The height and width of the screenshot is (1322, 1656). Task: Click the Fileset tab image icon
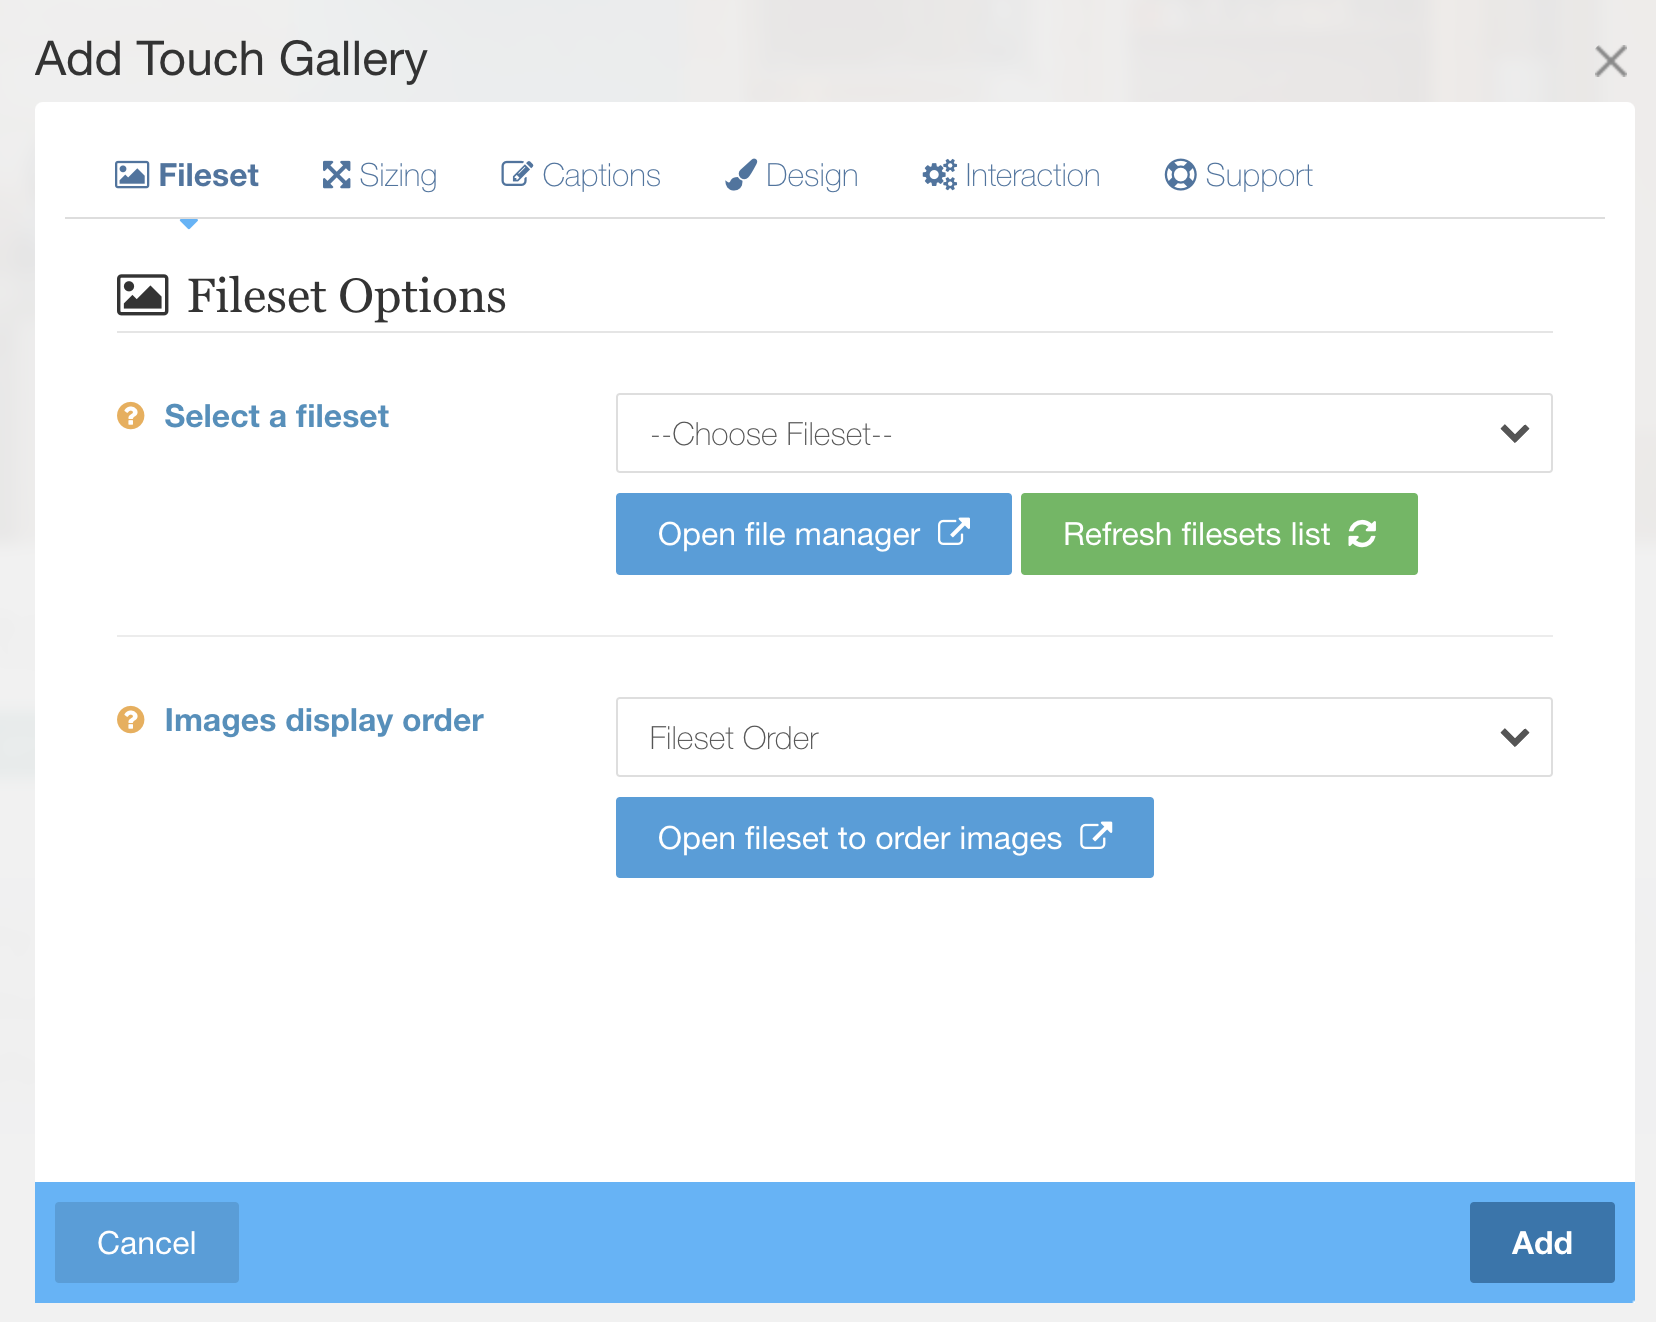132,175
